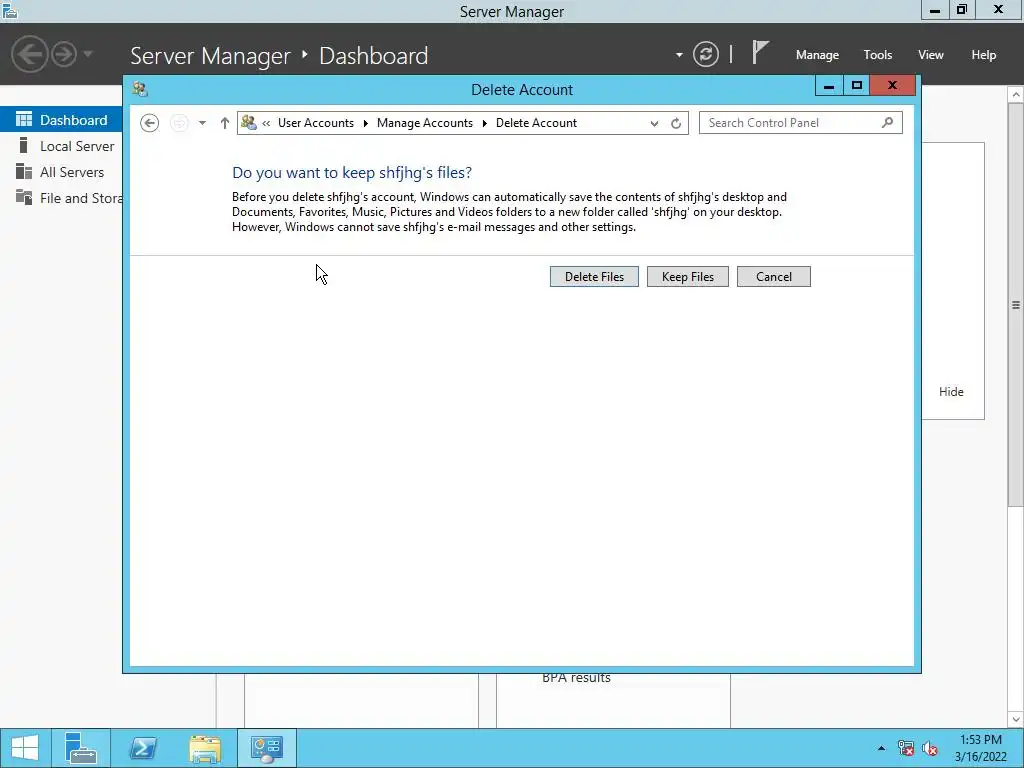Open clock showing 1:53 PM

point(980,748)
